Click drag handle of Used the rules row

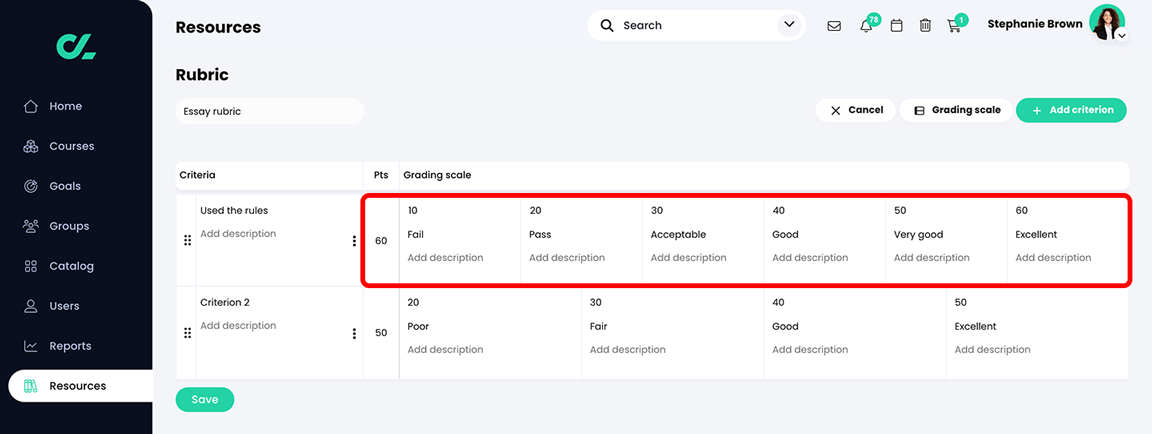(x=187, y=241)
